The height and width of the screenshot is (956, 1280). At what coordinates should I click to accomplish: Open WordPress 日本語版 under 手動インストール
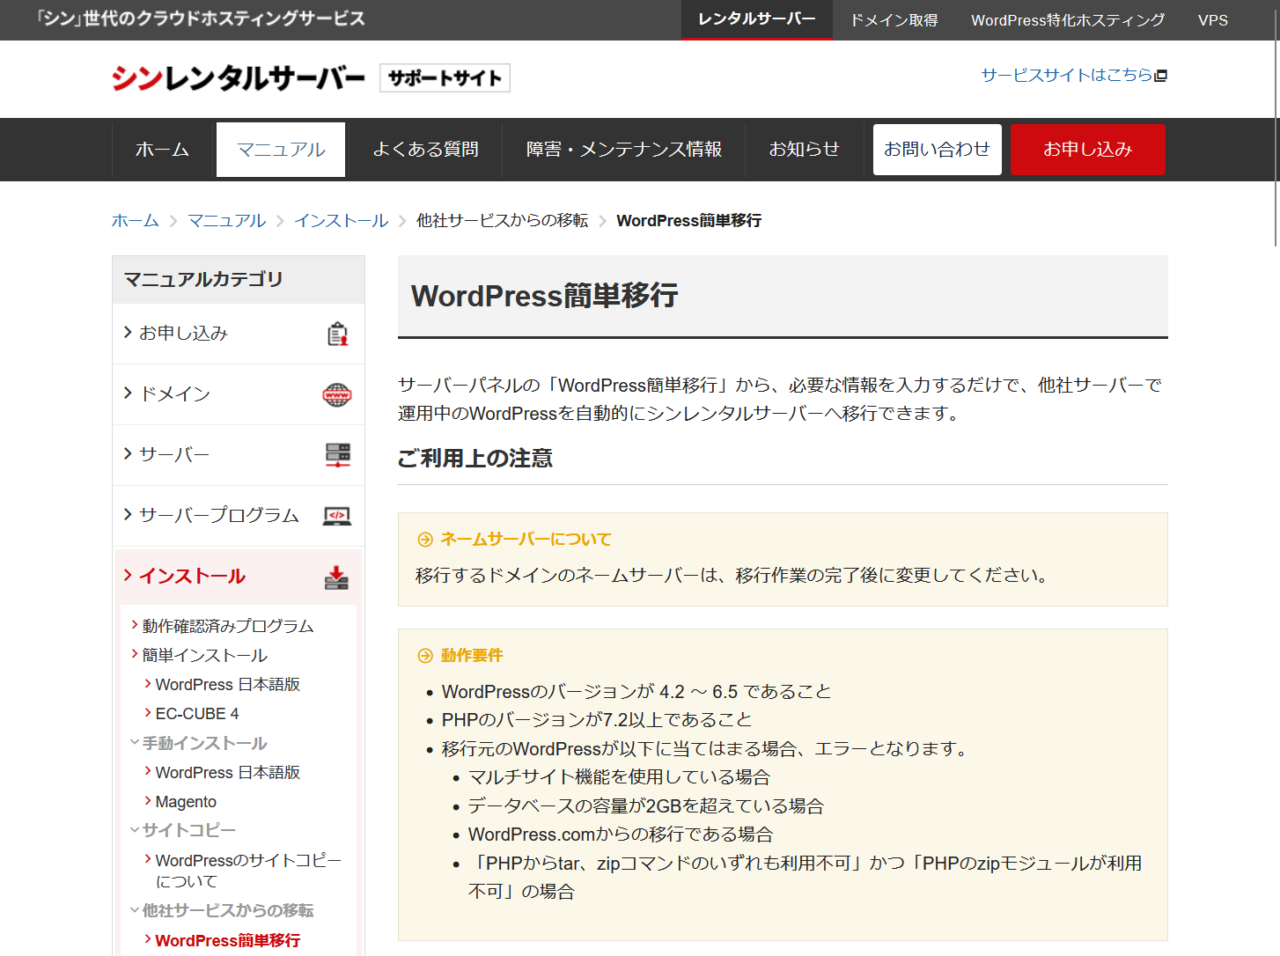click(228, 773)
